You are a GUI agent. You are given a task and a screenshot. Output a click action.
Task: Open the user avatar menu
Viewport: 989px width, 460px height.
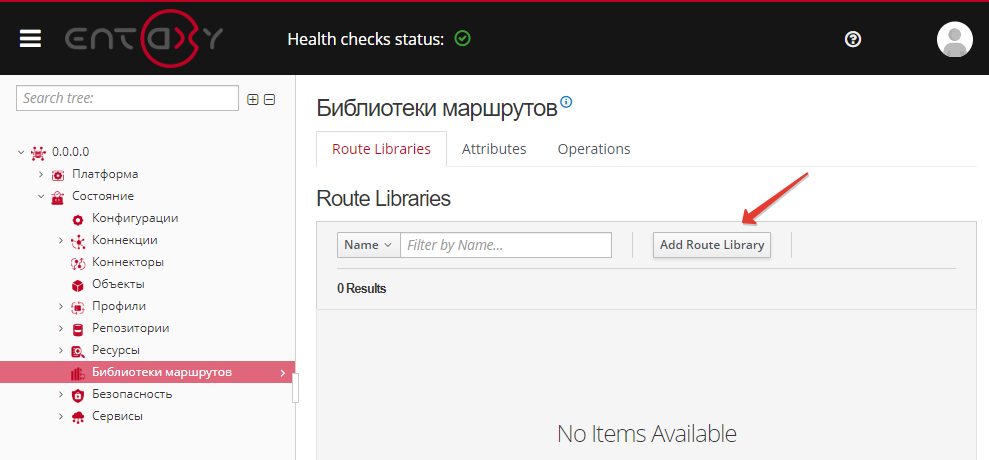point(954,39)
